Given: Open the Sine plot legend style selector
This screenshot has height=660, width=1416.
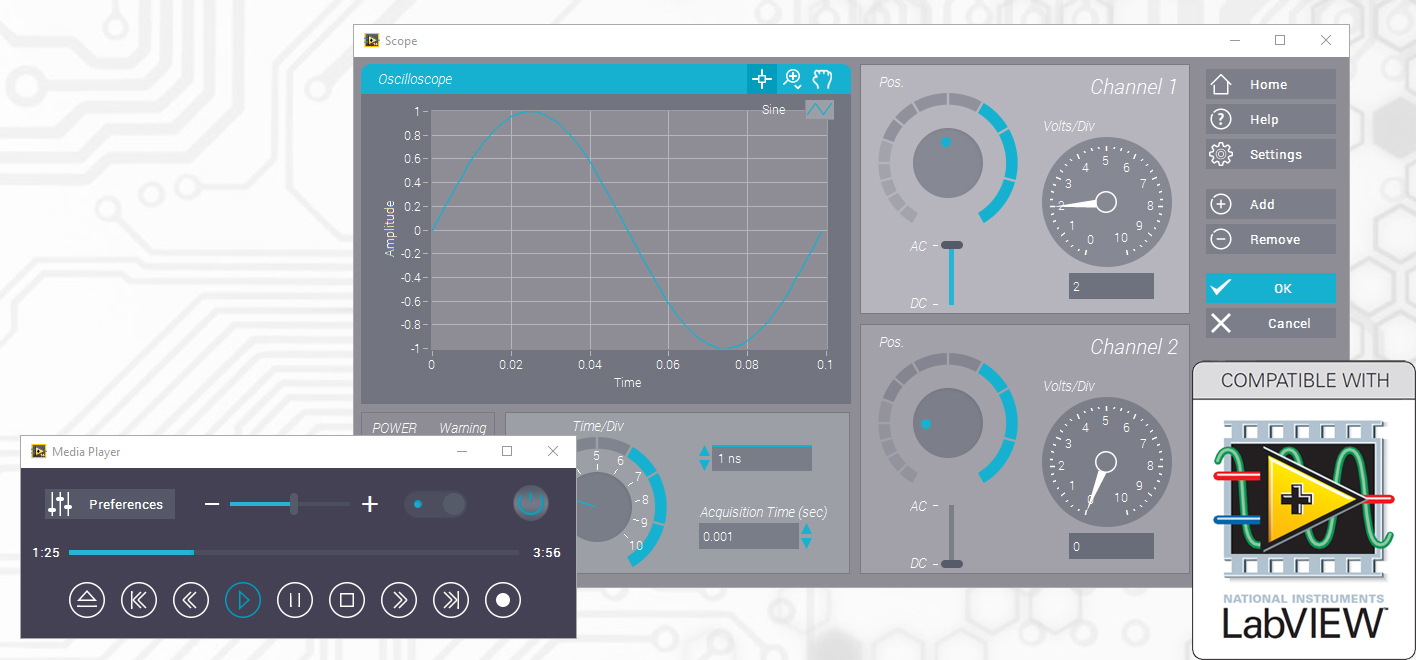Looking at the screenshot, I should coord(819,110).
